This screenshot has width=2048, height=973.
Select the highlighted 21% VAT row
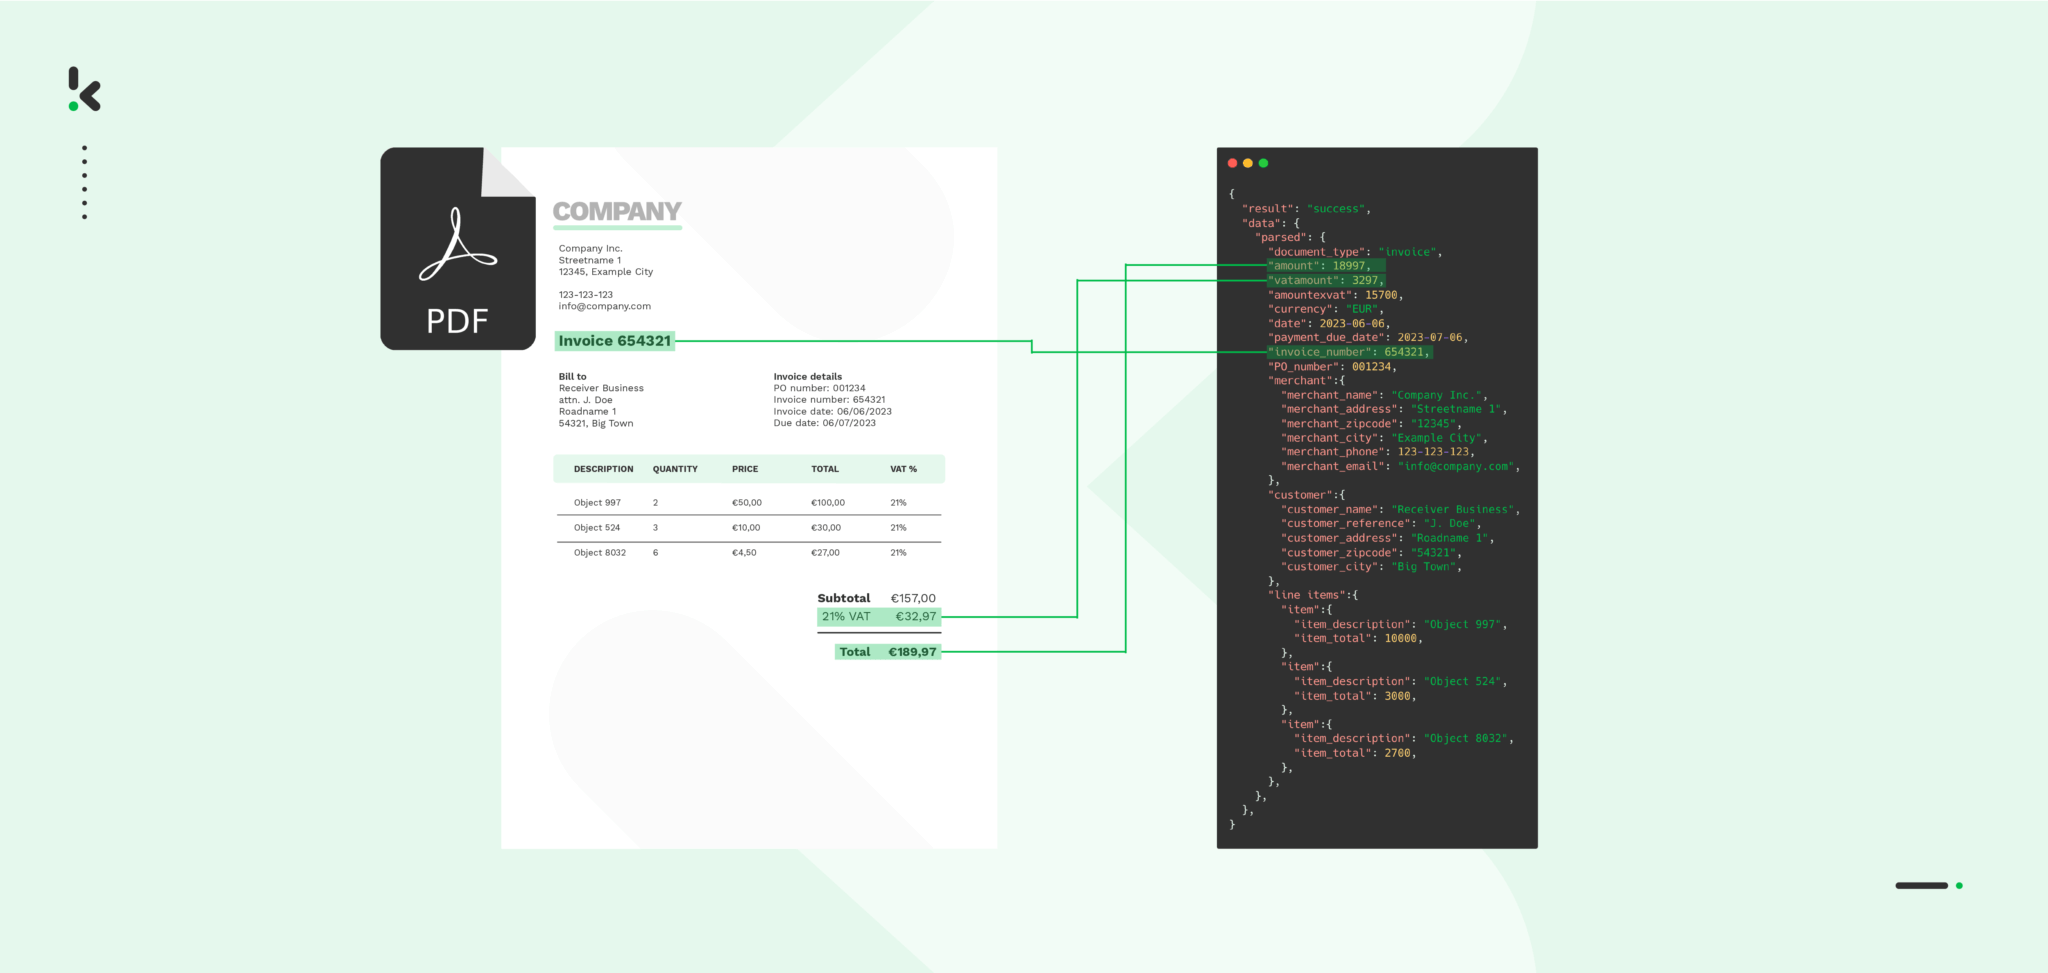coord(878,616)
